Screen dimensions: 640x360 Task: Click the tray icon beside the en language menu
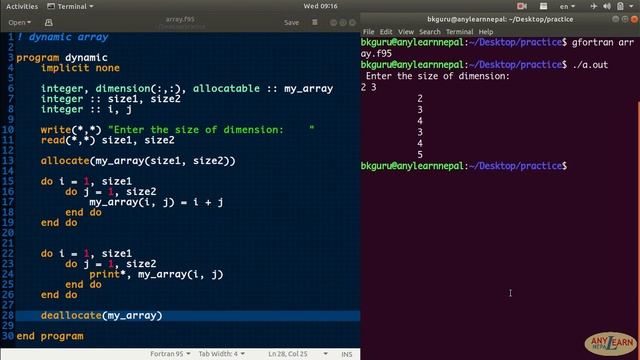point(543,6)
